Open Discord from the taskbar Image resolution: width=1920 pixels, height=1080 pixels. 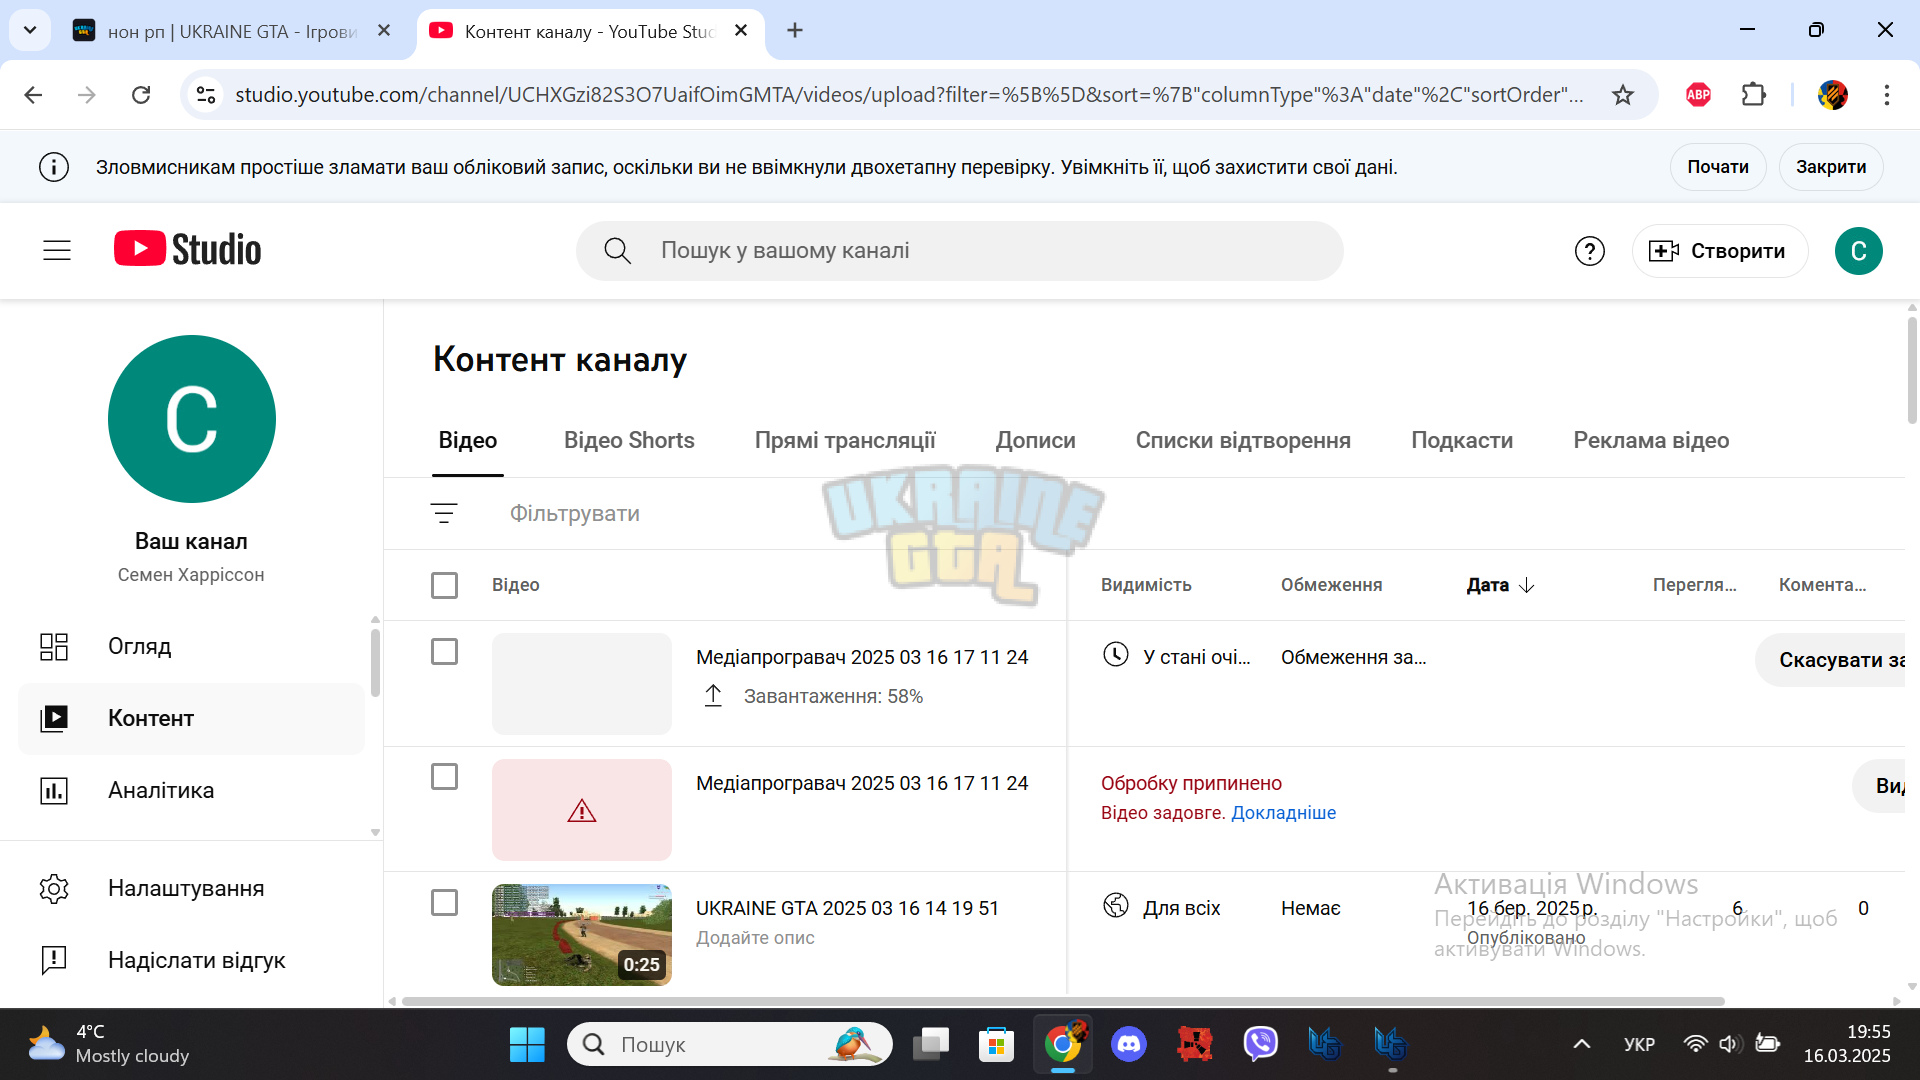pyautogui.click(x=1129, y=1044)
